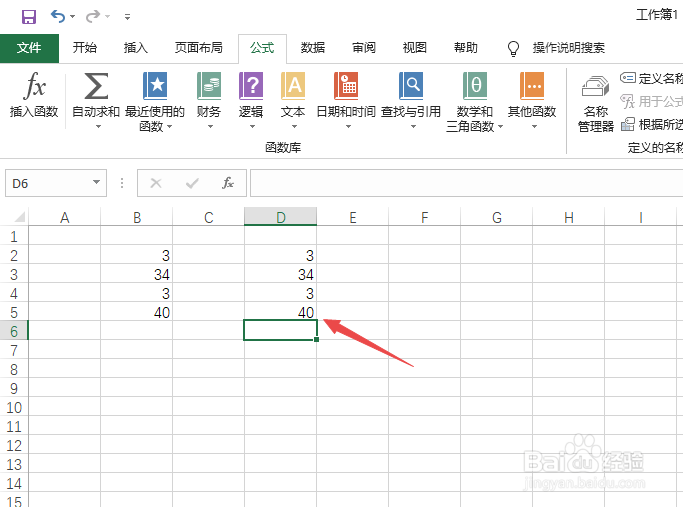Open the 文本 functions icon
Viewport: 683px width, 507px height.
(293, 86)
